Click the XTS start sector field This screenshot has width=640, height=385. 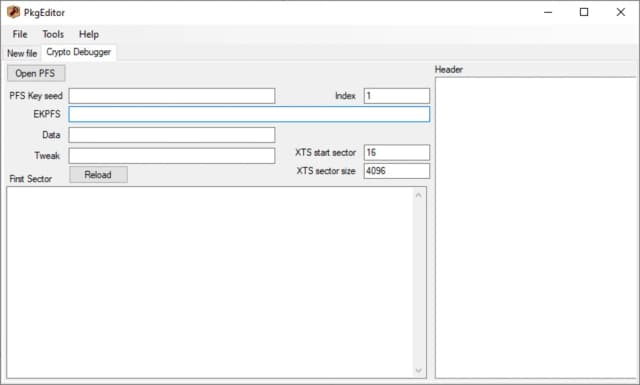(397, 152)
